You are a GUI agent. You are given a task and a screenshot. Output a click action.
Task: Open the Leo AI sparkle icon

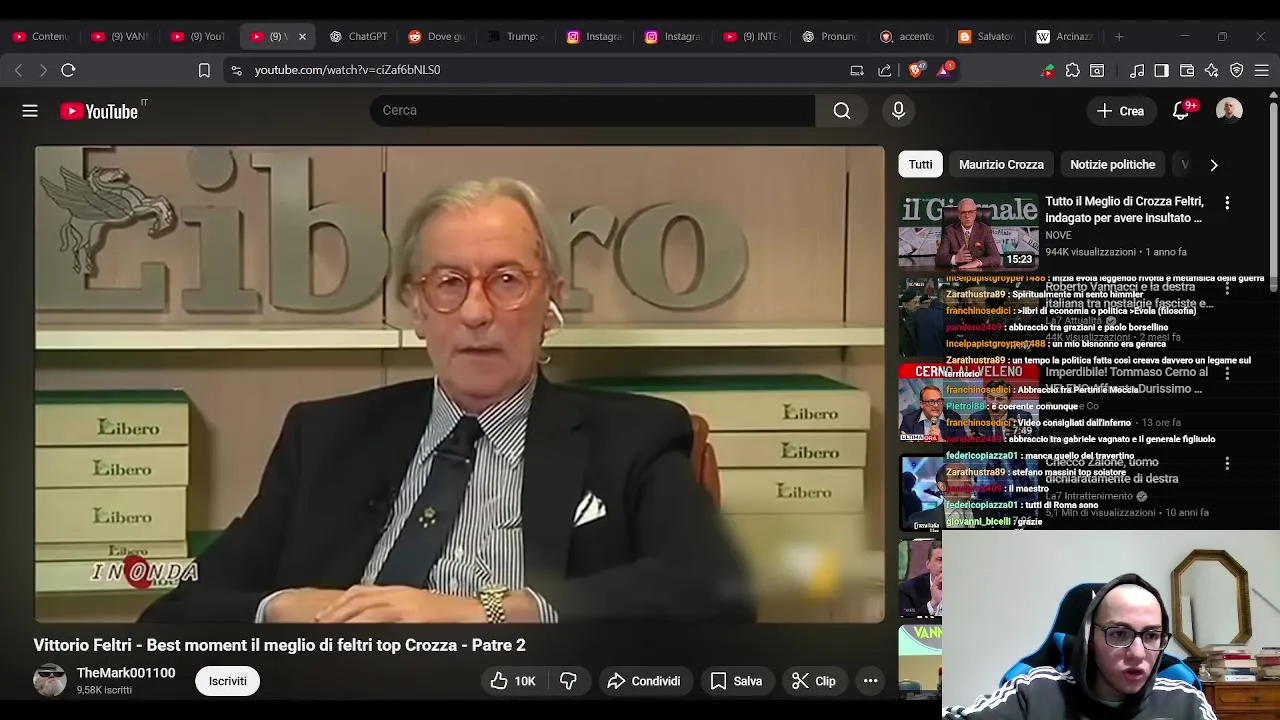[x=1211, y=70]
